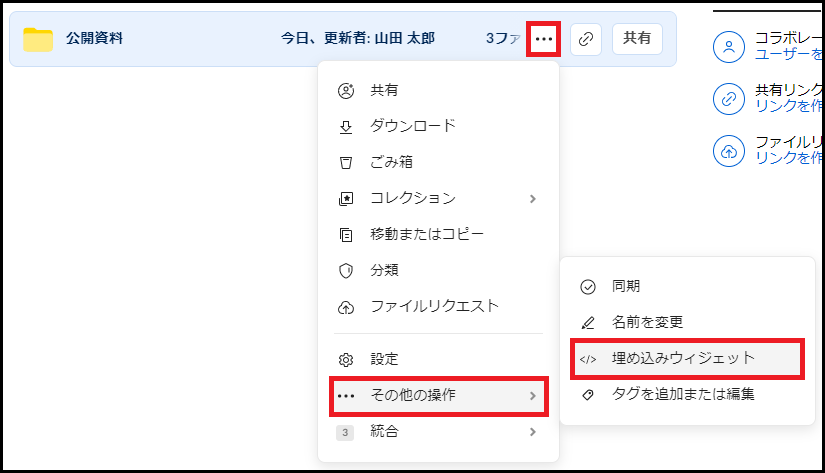This screenshot has width=825, height=473.
Task: Choose 分類 from the menu
Action: 438,270
